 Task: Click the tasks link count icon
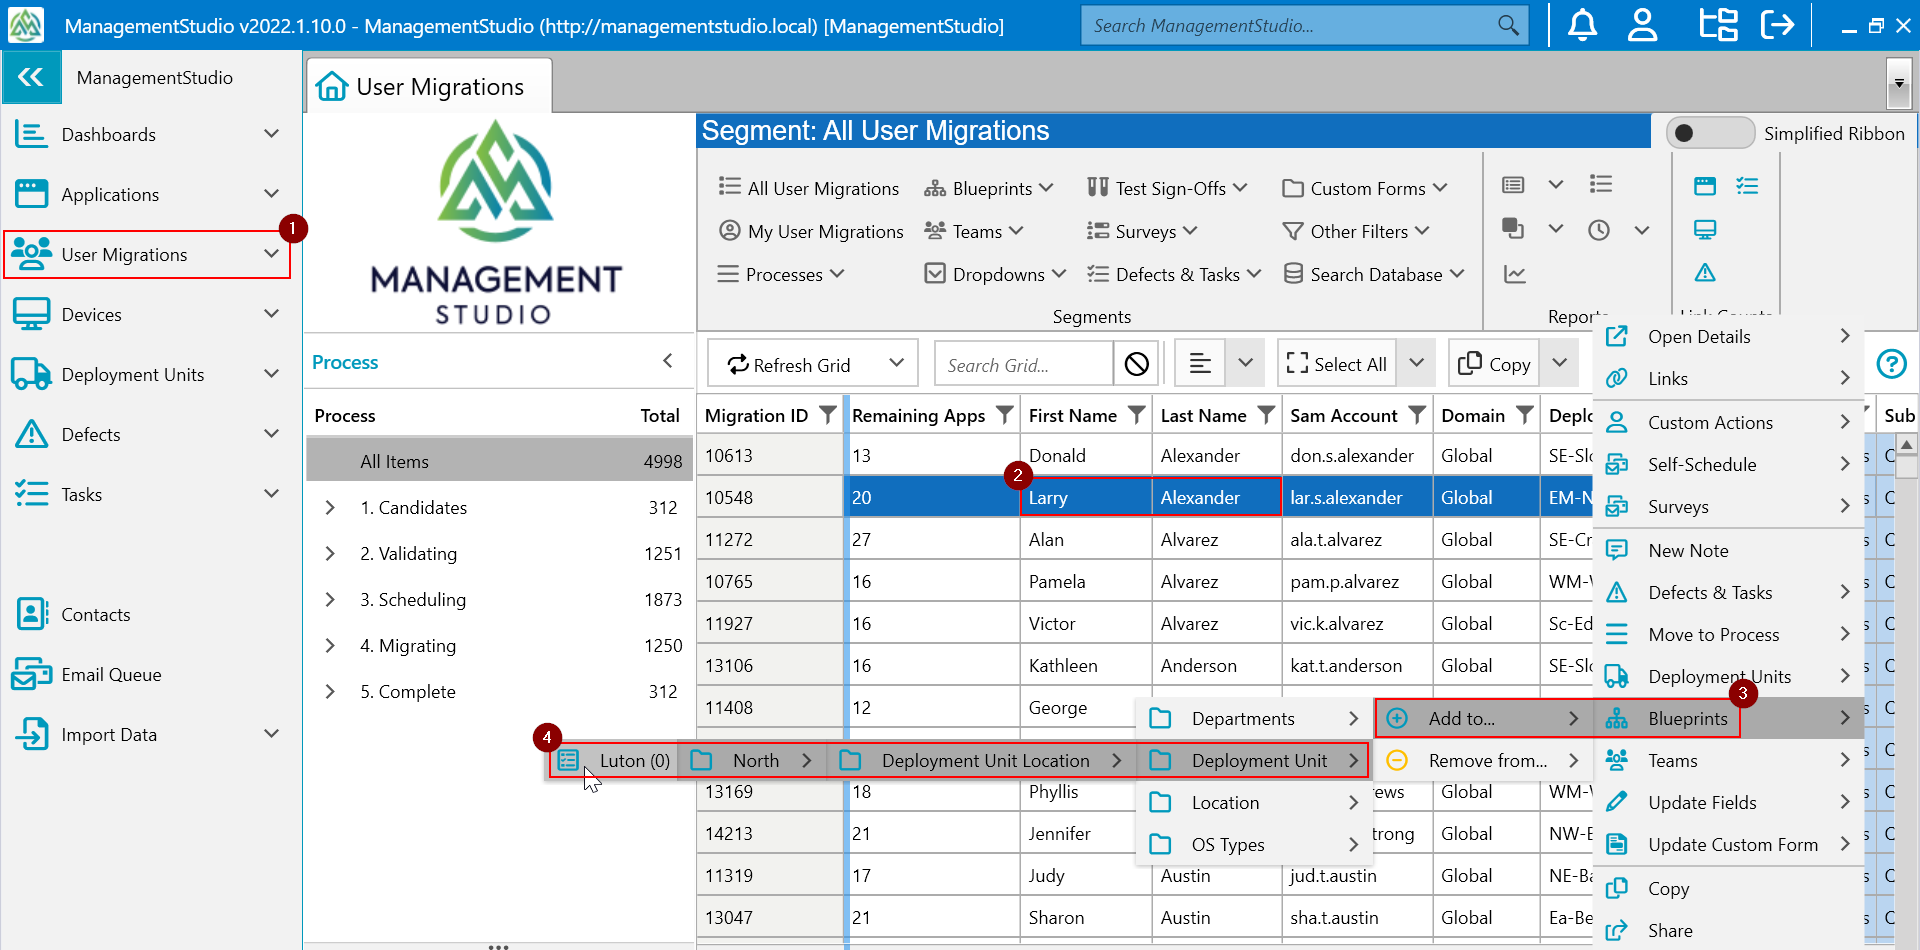[1747, 186]
